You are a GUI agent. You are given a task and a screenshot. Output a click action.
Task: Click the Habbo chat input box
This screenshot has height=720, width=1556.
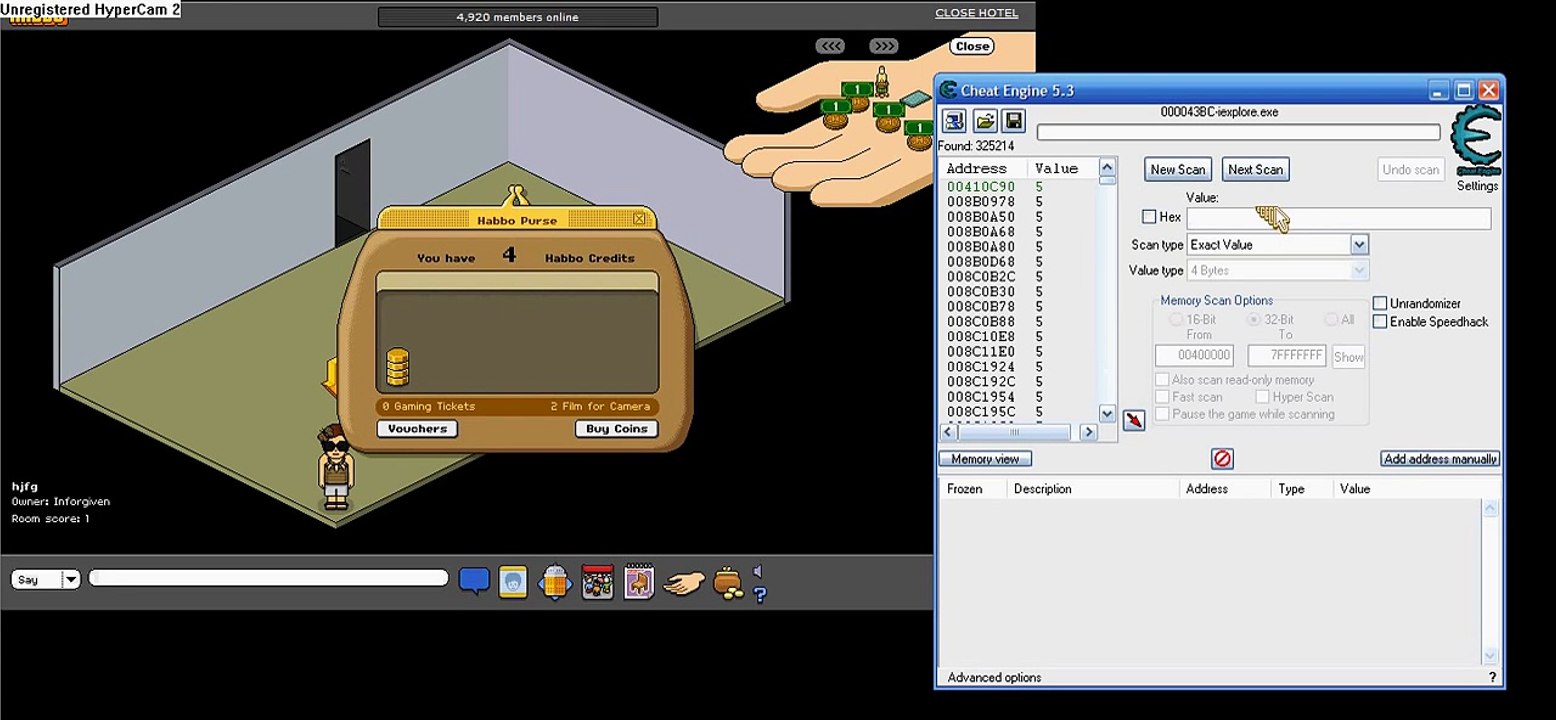pyautogui.click(x=268, y=578)
